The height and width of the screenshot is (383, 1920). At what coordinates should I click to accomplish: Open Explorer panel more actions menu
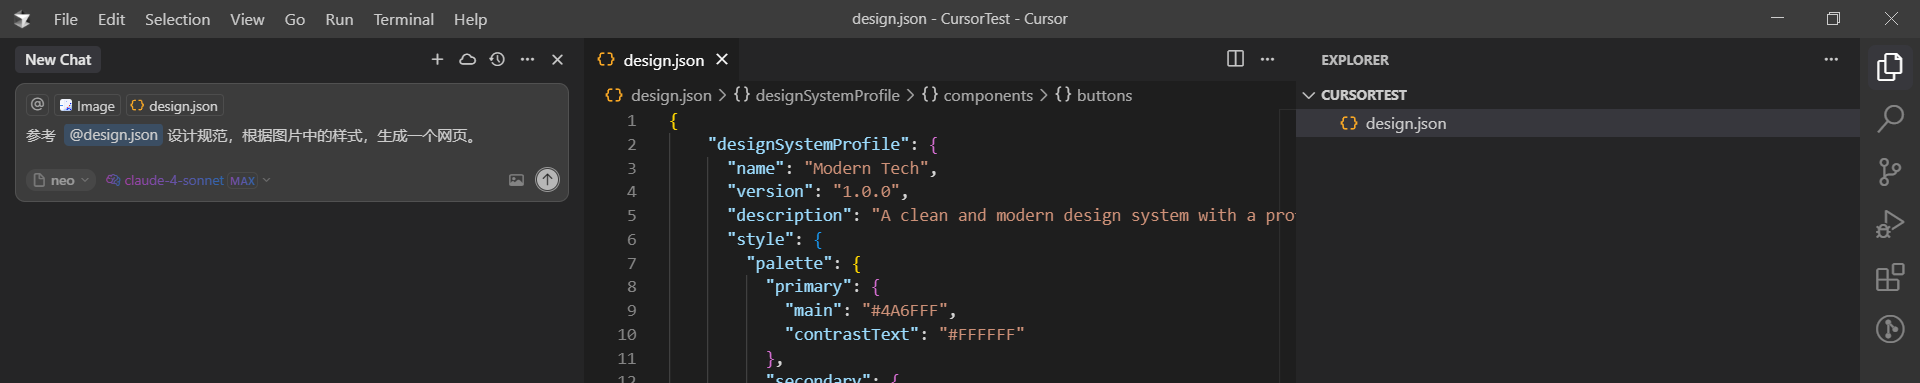click(1831, 59)
